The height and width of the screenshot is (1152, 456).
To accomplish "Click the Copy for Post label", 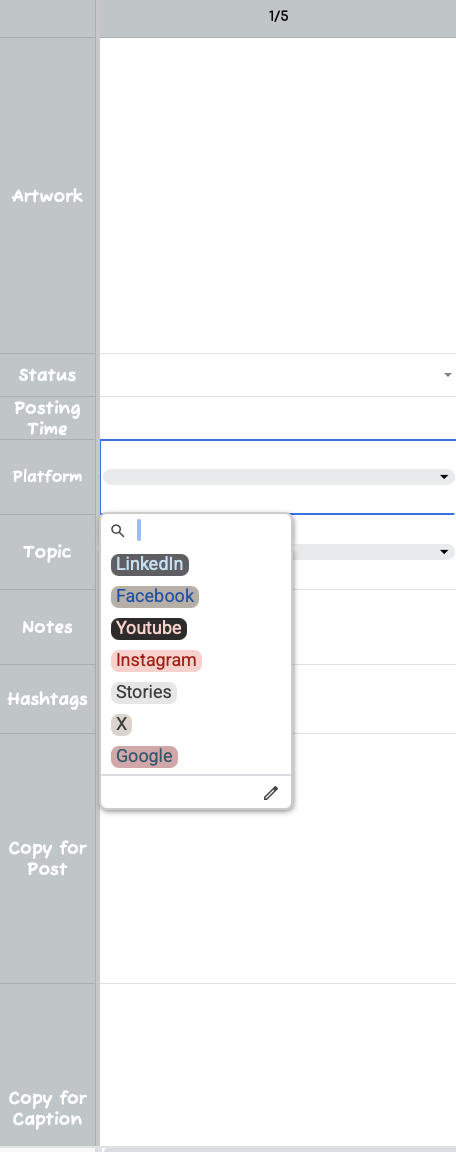I will [x=48, y=858].
